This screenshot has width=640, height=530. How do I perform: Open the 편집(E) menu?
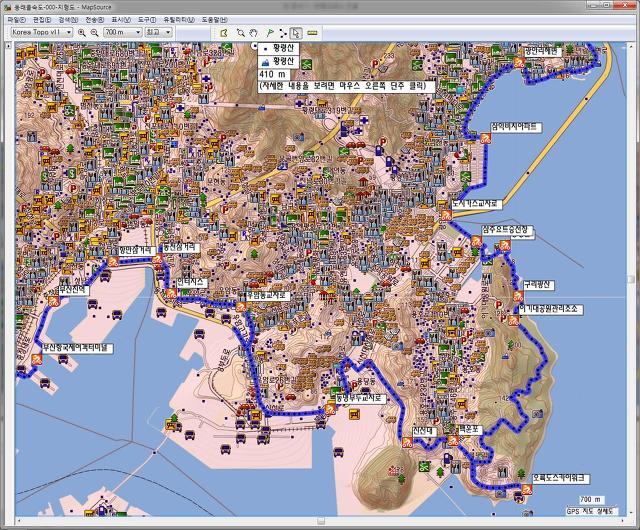pos(42,19)
